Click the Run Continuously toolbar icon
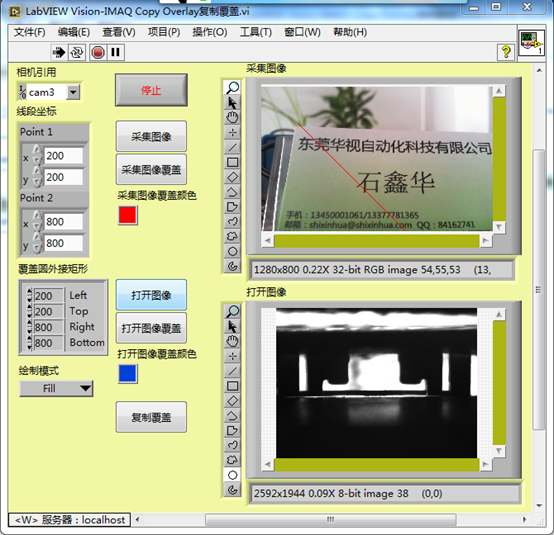This screenshot has width=554, height=535. point(77,53)
